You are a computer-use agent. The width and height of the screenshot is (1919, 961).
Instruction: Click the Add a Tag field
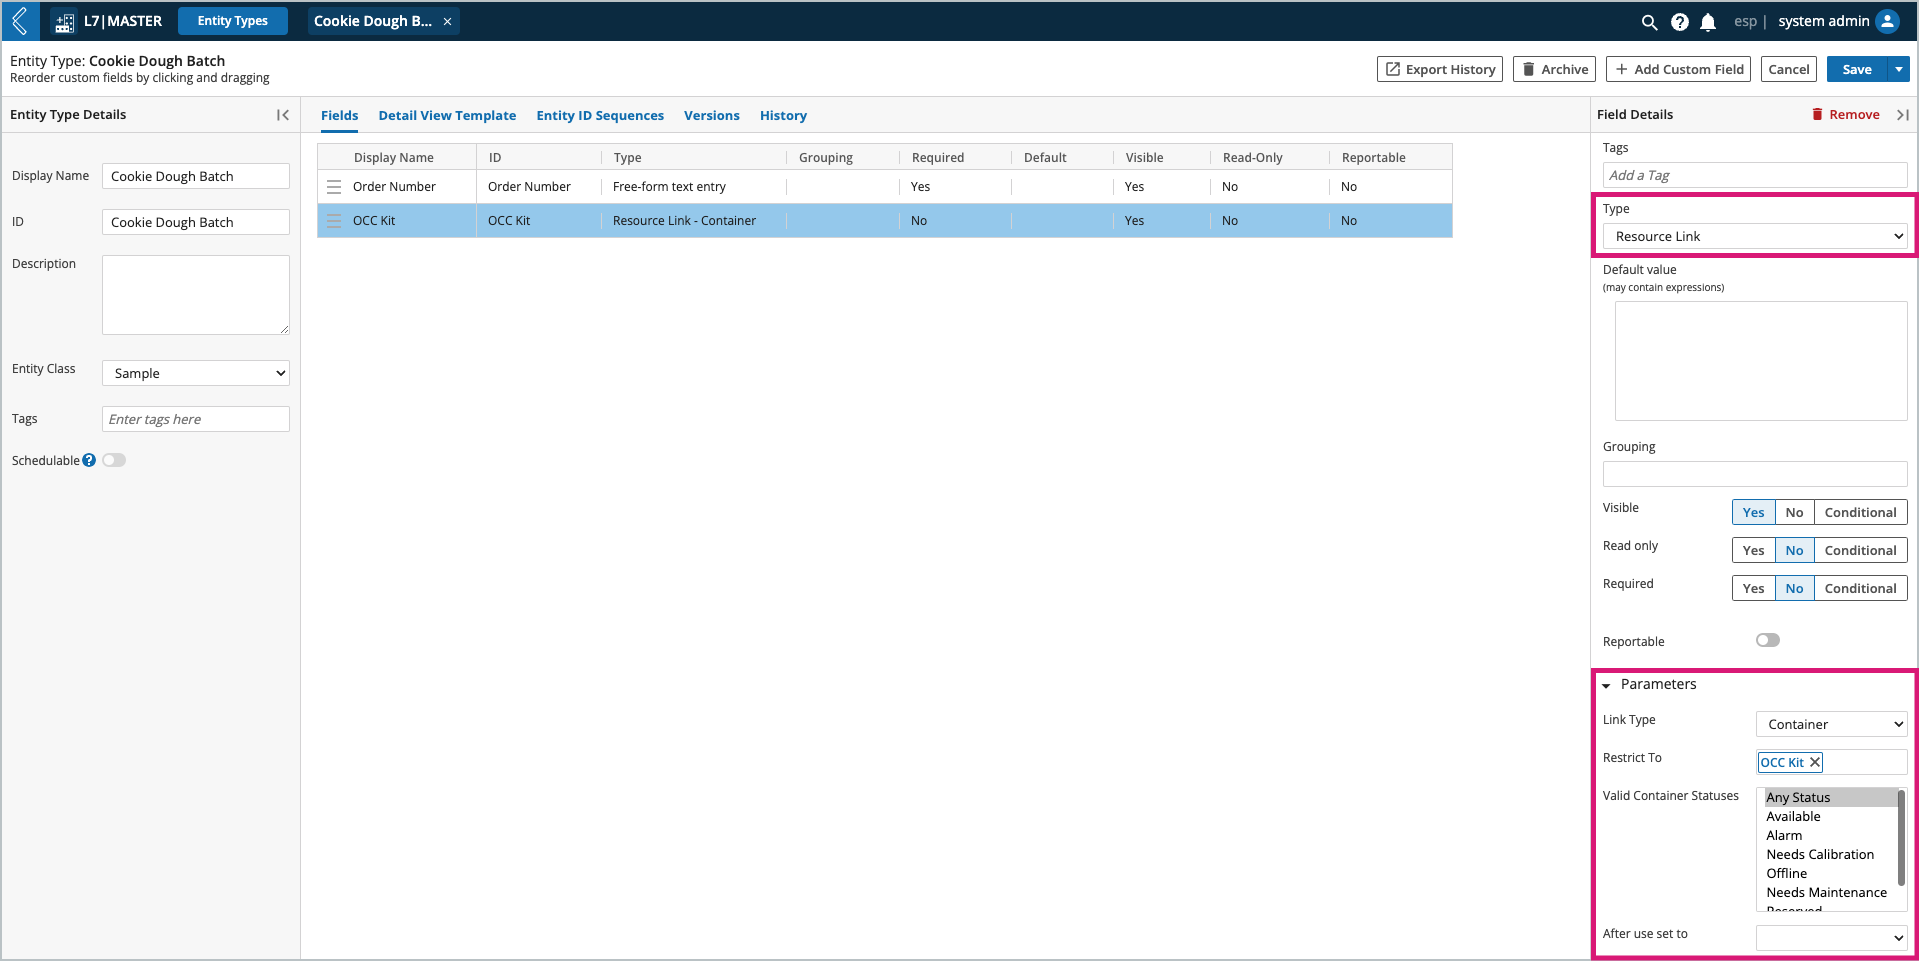pos(1755,175)
